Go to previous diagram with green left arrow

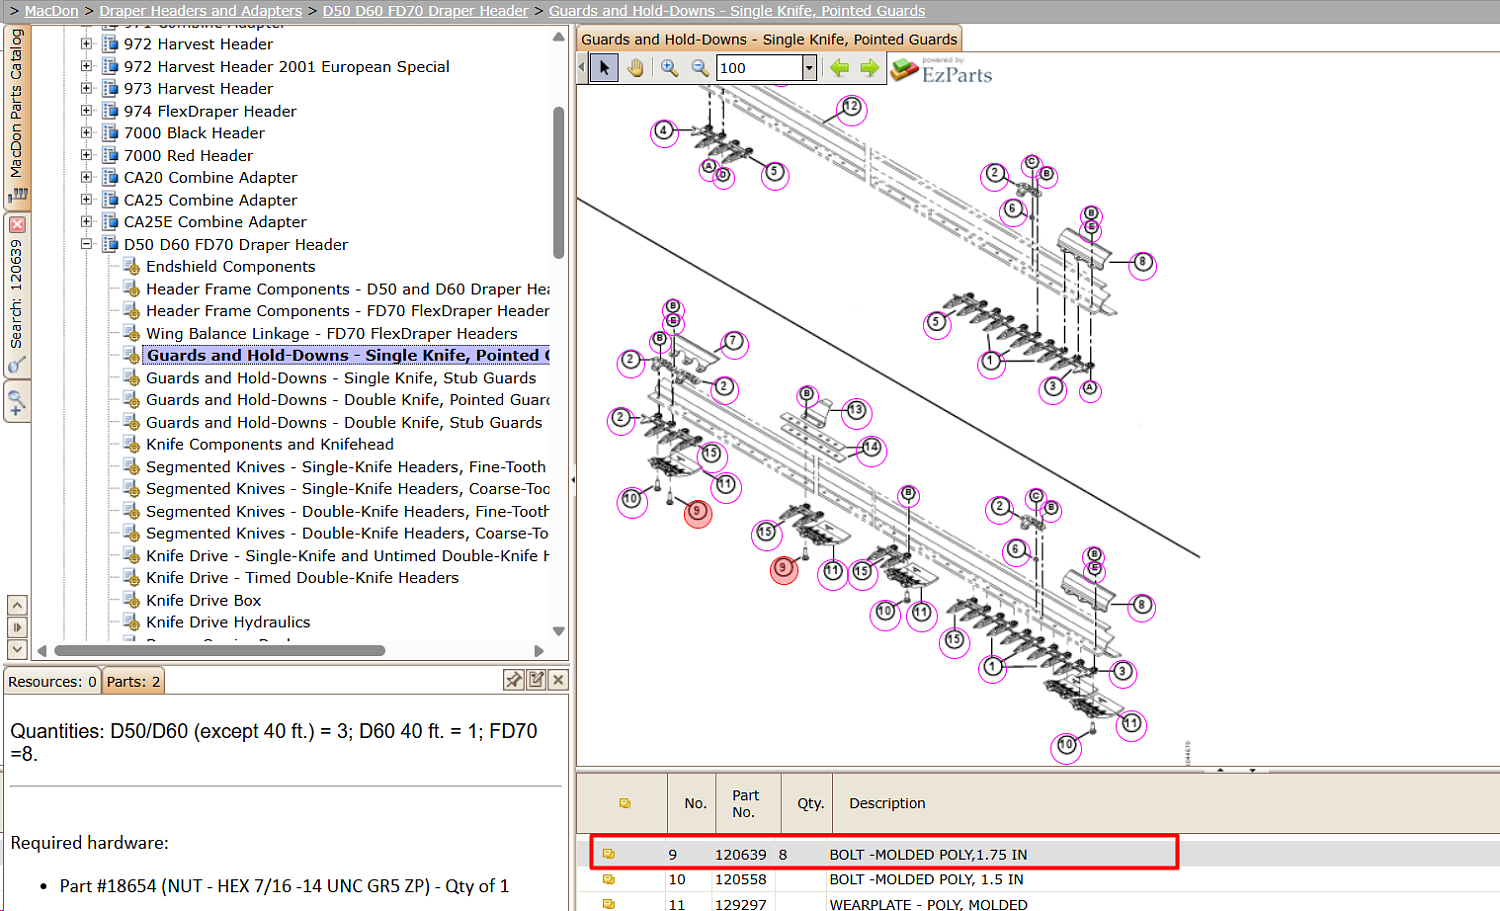coord(839,68)
